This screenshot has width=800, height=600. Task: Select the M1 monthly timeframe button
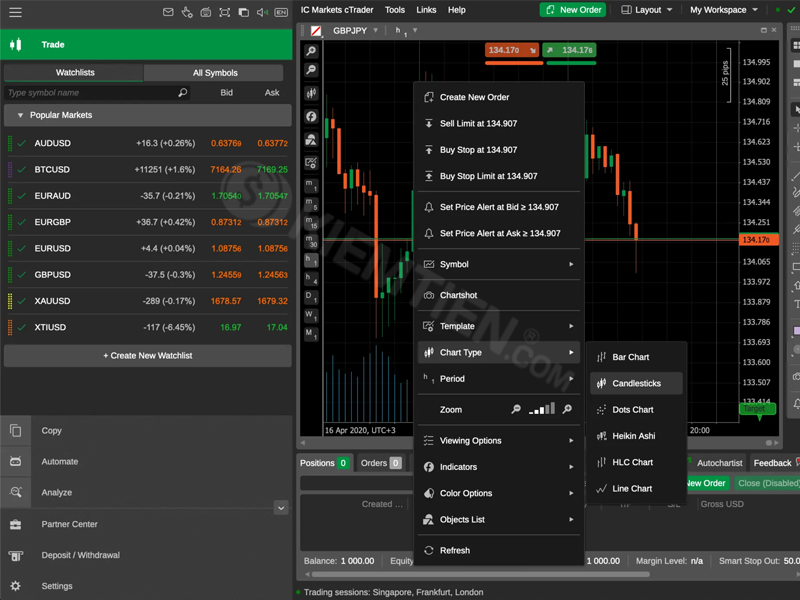311,334
